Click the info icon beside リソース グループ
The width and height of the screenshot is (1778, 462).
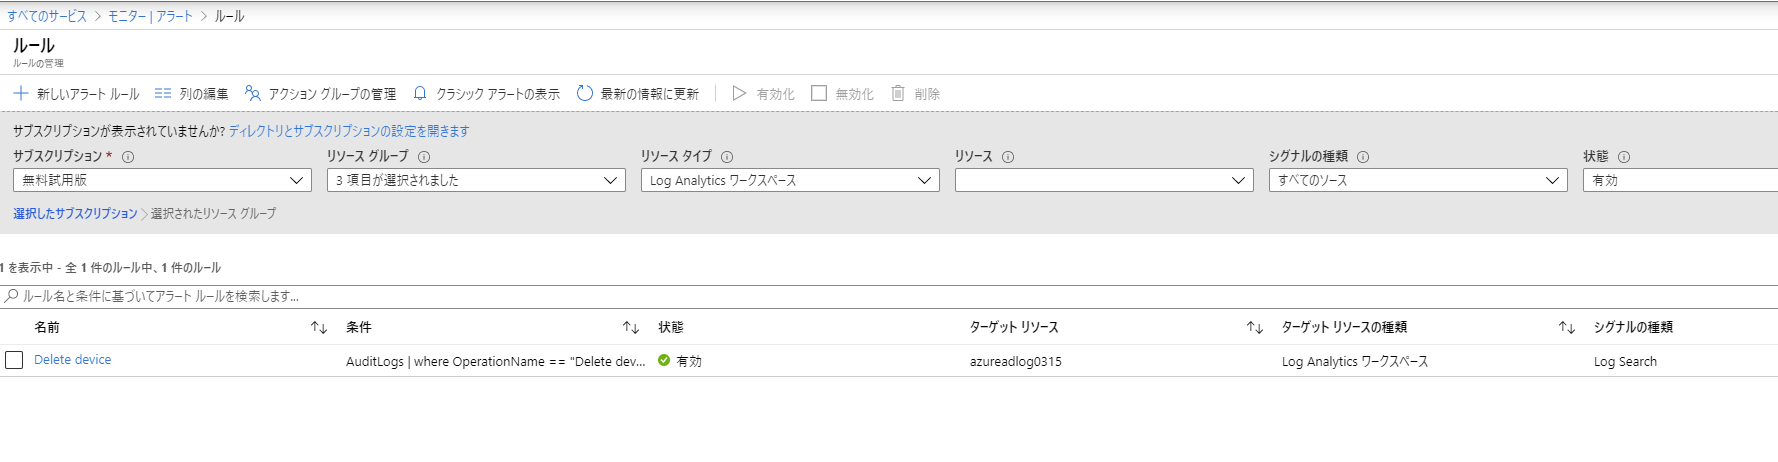point(424,157)
